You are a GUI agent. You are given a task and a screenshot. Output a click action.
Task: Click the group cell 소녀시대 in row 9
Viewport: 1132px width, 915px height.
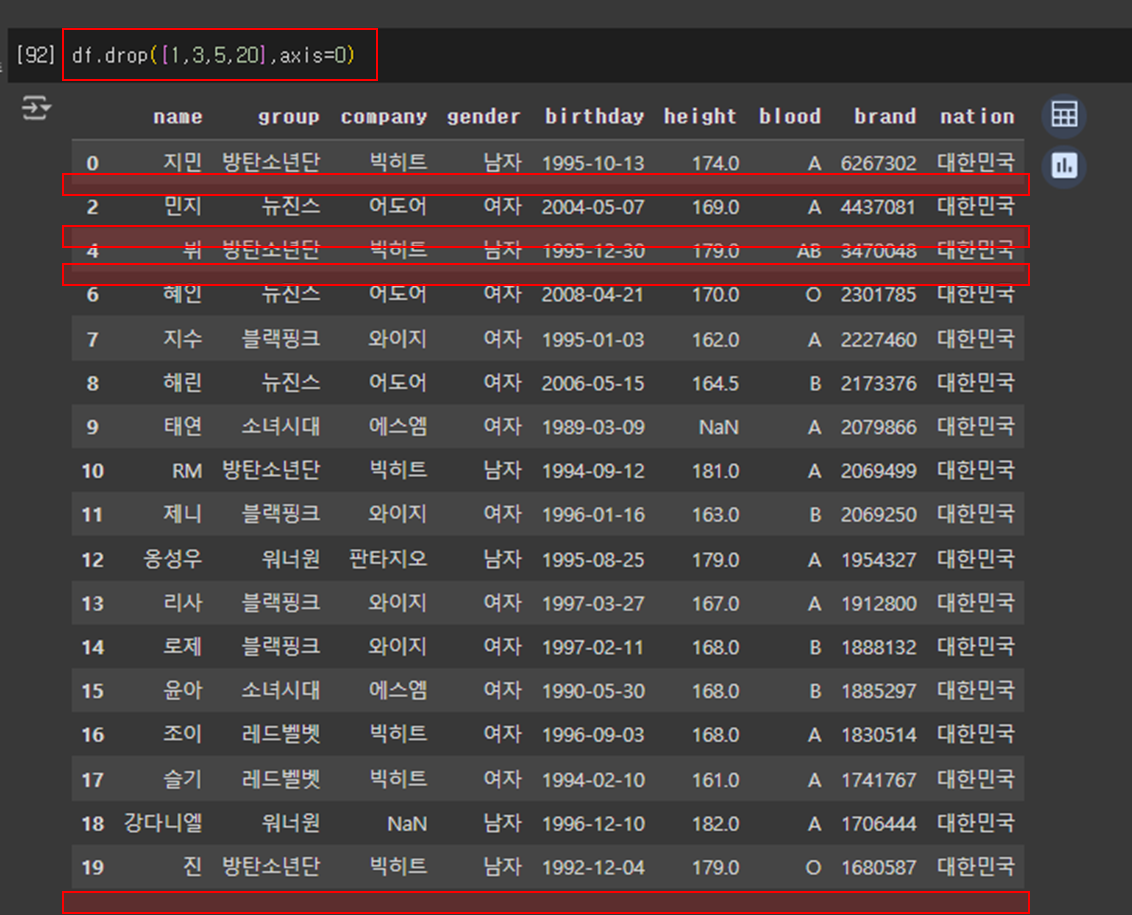coord(281,427)
